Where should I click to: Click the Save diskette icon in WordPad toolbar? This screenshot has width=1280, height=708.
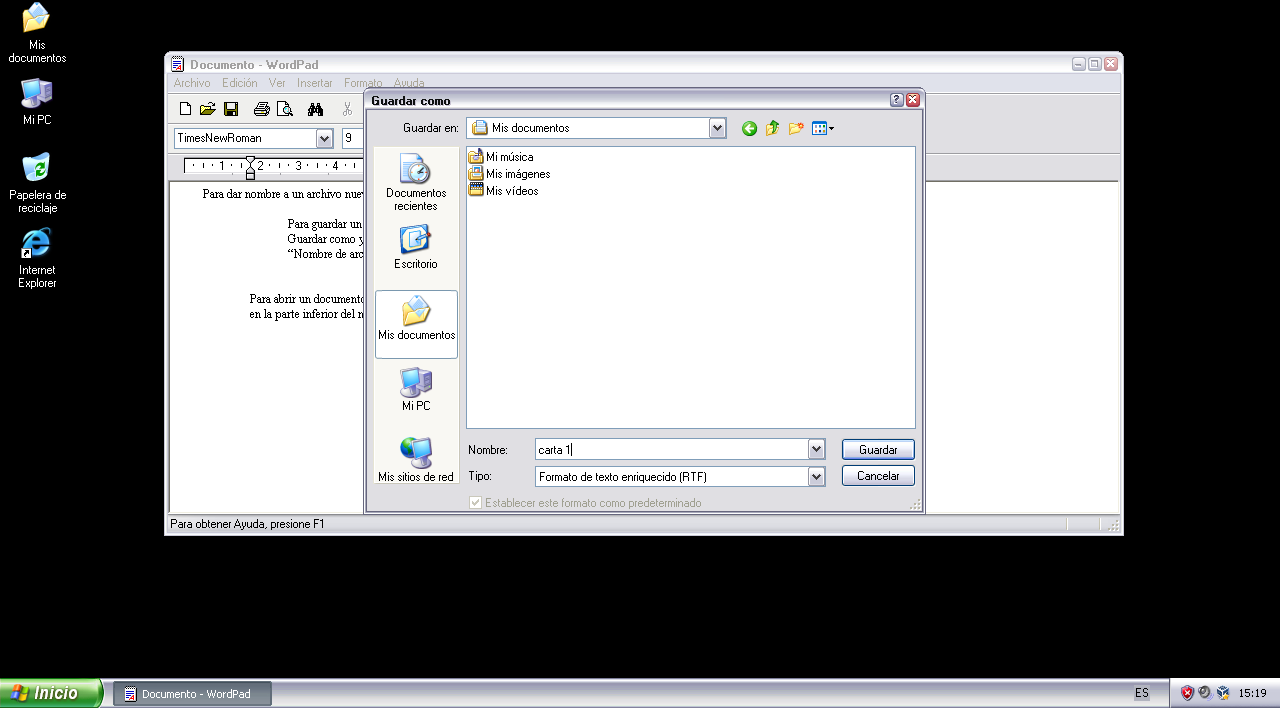coord(231,109)
